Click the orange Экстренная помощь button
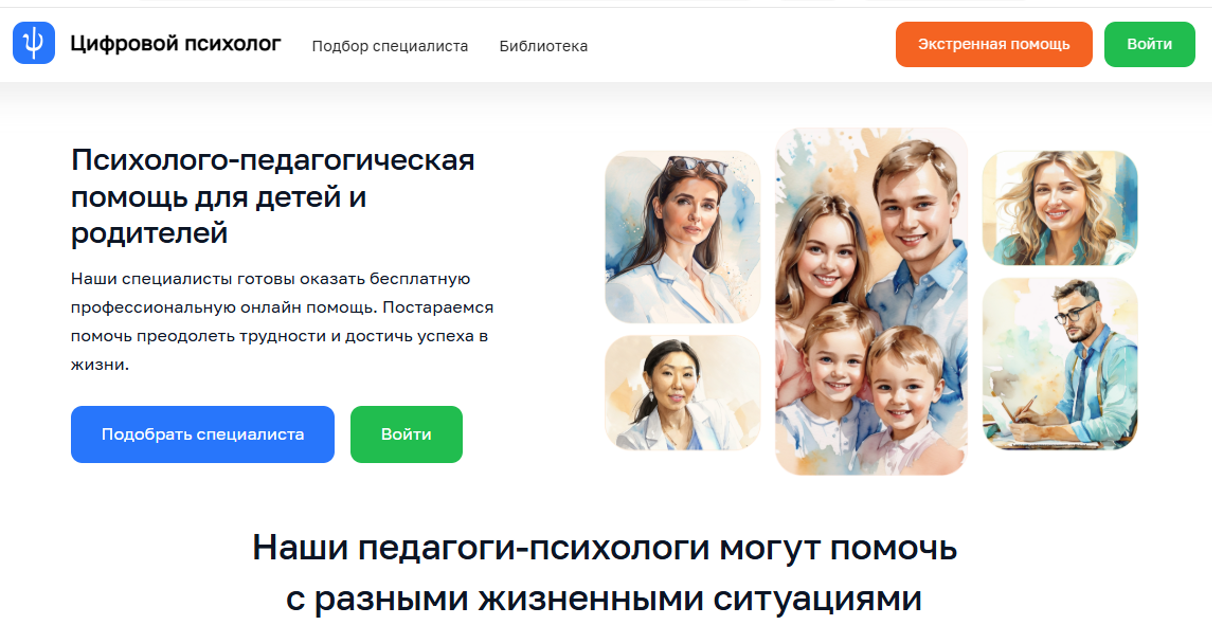Viewport: 1212px width, 636px height. tap(994, 44)
